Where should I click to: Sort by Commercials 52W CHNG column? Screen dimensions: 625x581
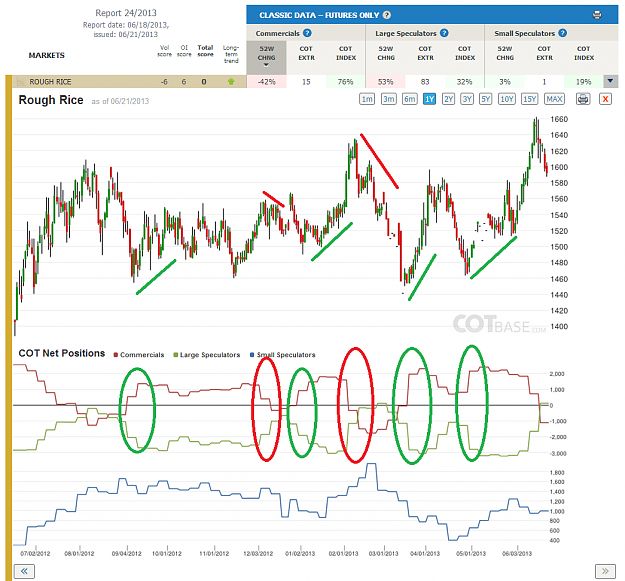[266, 57]
